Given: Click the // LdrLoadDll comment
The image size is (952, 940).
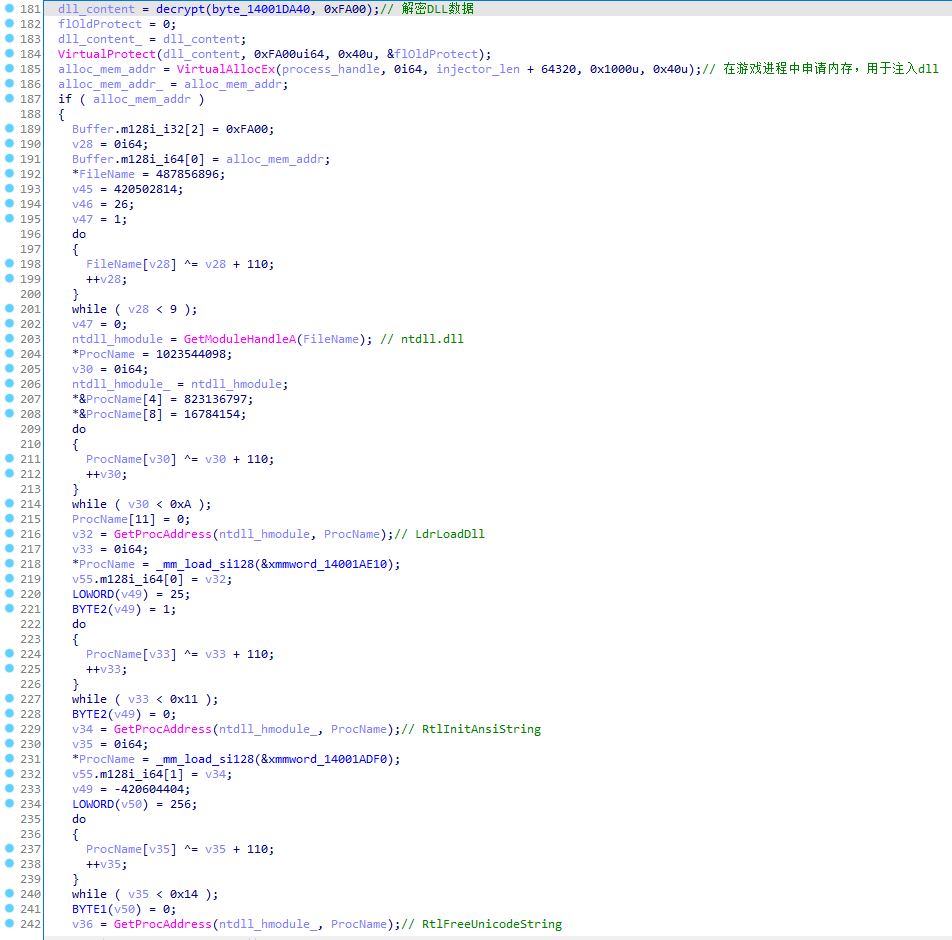Looking at the screenshot, I should [440, 534].
